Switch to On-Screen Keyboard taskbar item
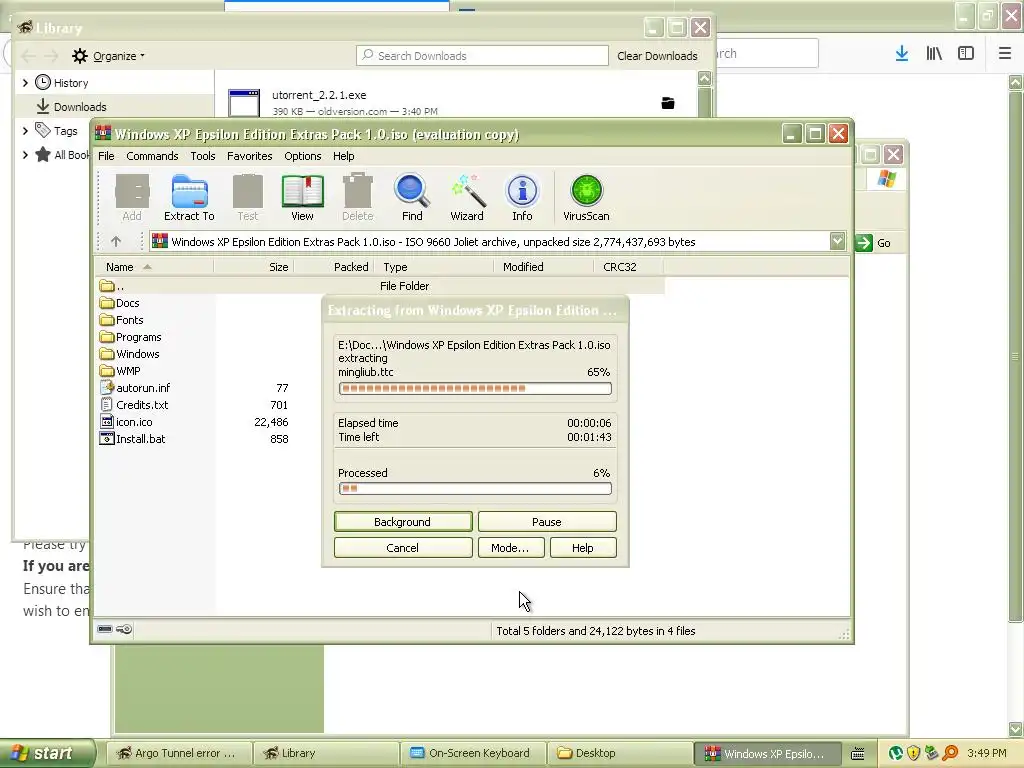 (x=472, y=753)
